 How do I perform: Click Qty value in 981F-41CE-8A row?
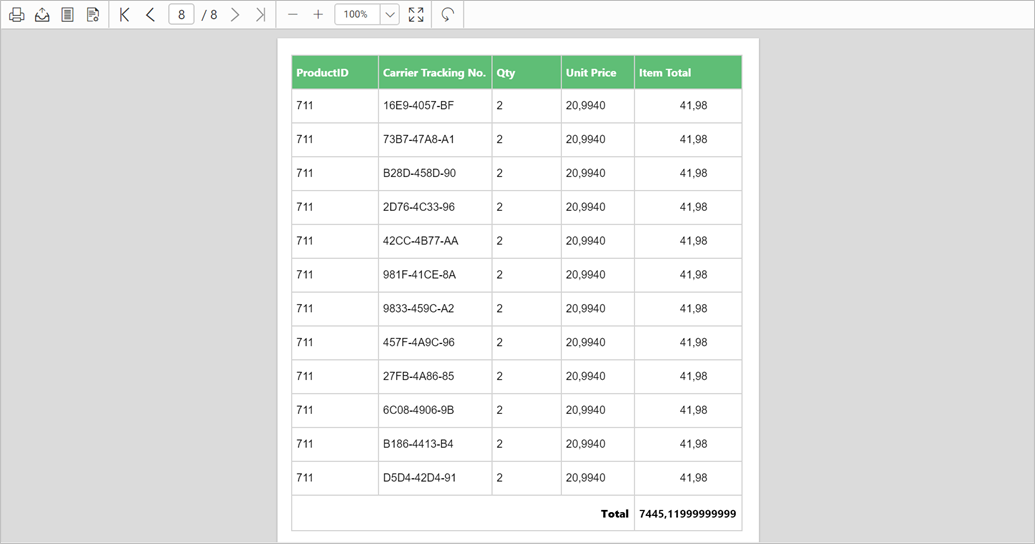pyautogui.click(x=500, y=275)
